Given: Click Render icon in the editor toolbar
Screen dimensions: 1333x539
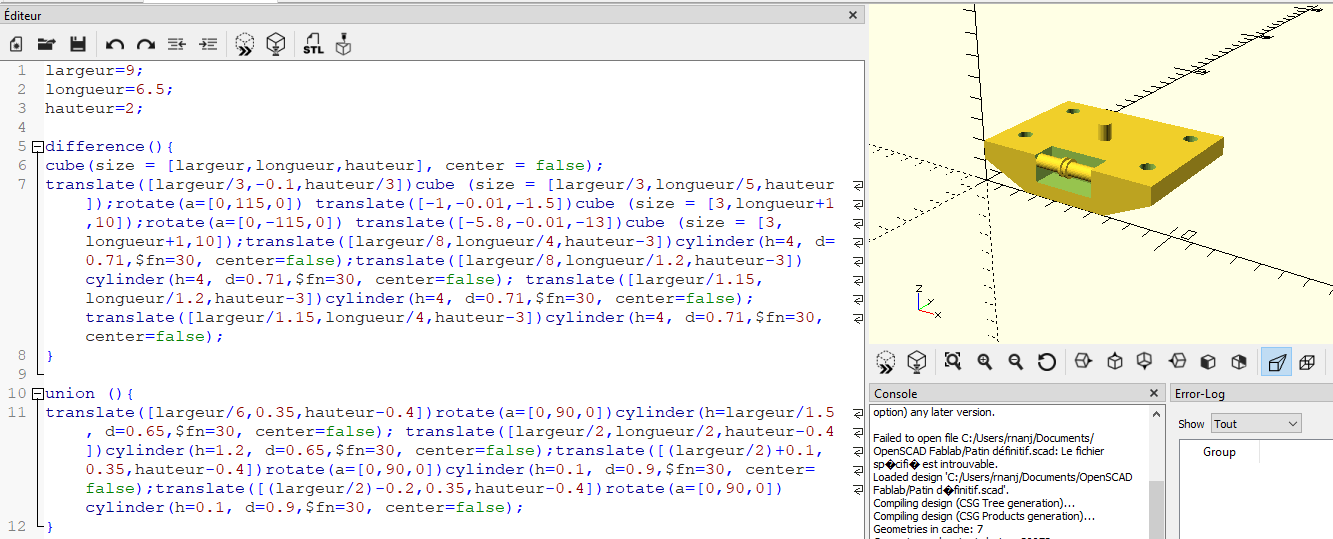Looking at the screenshot, I should click(276, 44).
